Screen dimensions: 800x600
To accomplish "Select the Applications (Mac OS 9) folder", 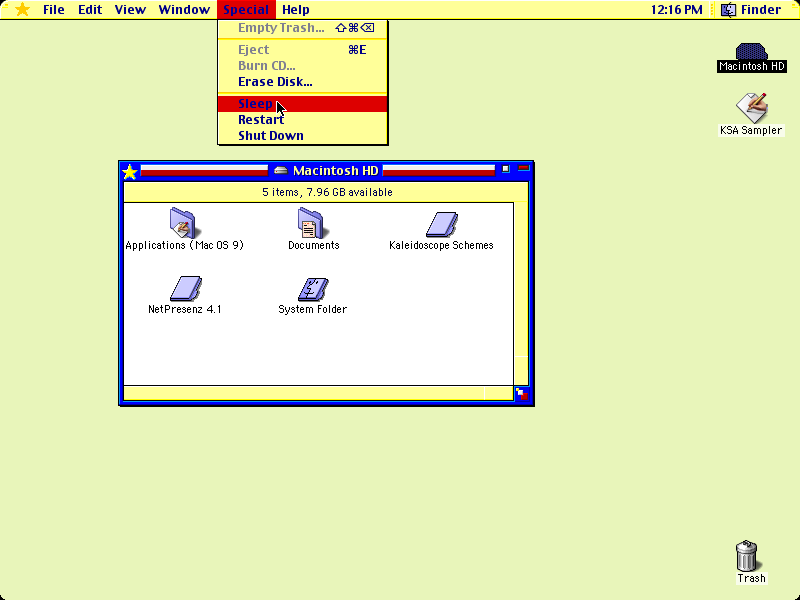I will point(184,229).
